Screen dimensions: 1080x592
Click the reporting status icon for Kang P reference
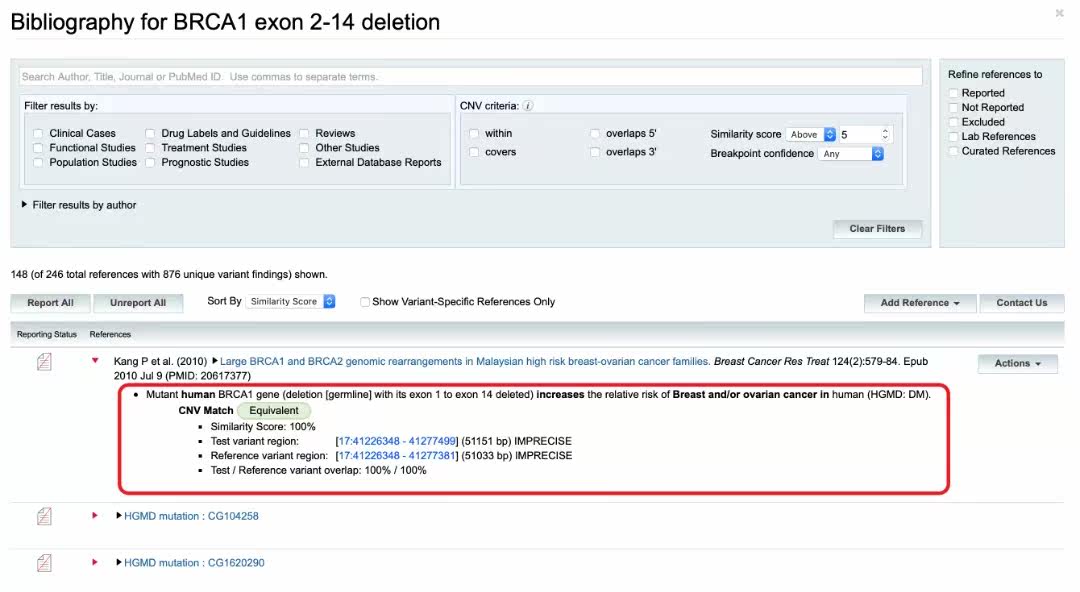point(44,362)
